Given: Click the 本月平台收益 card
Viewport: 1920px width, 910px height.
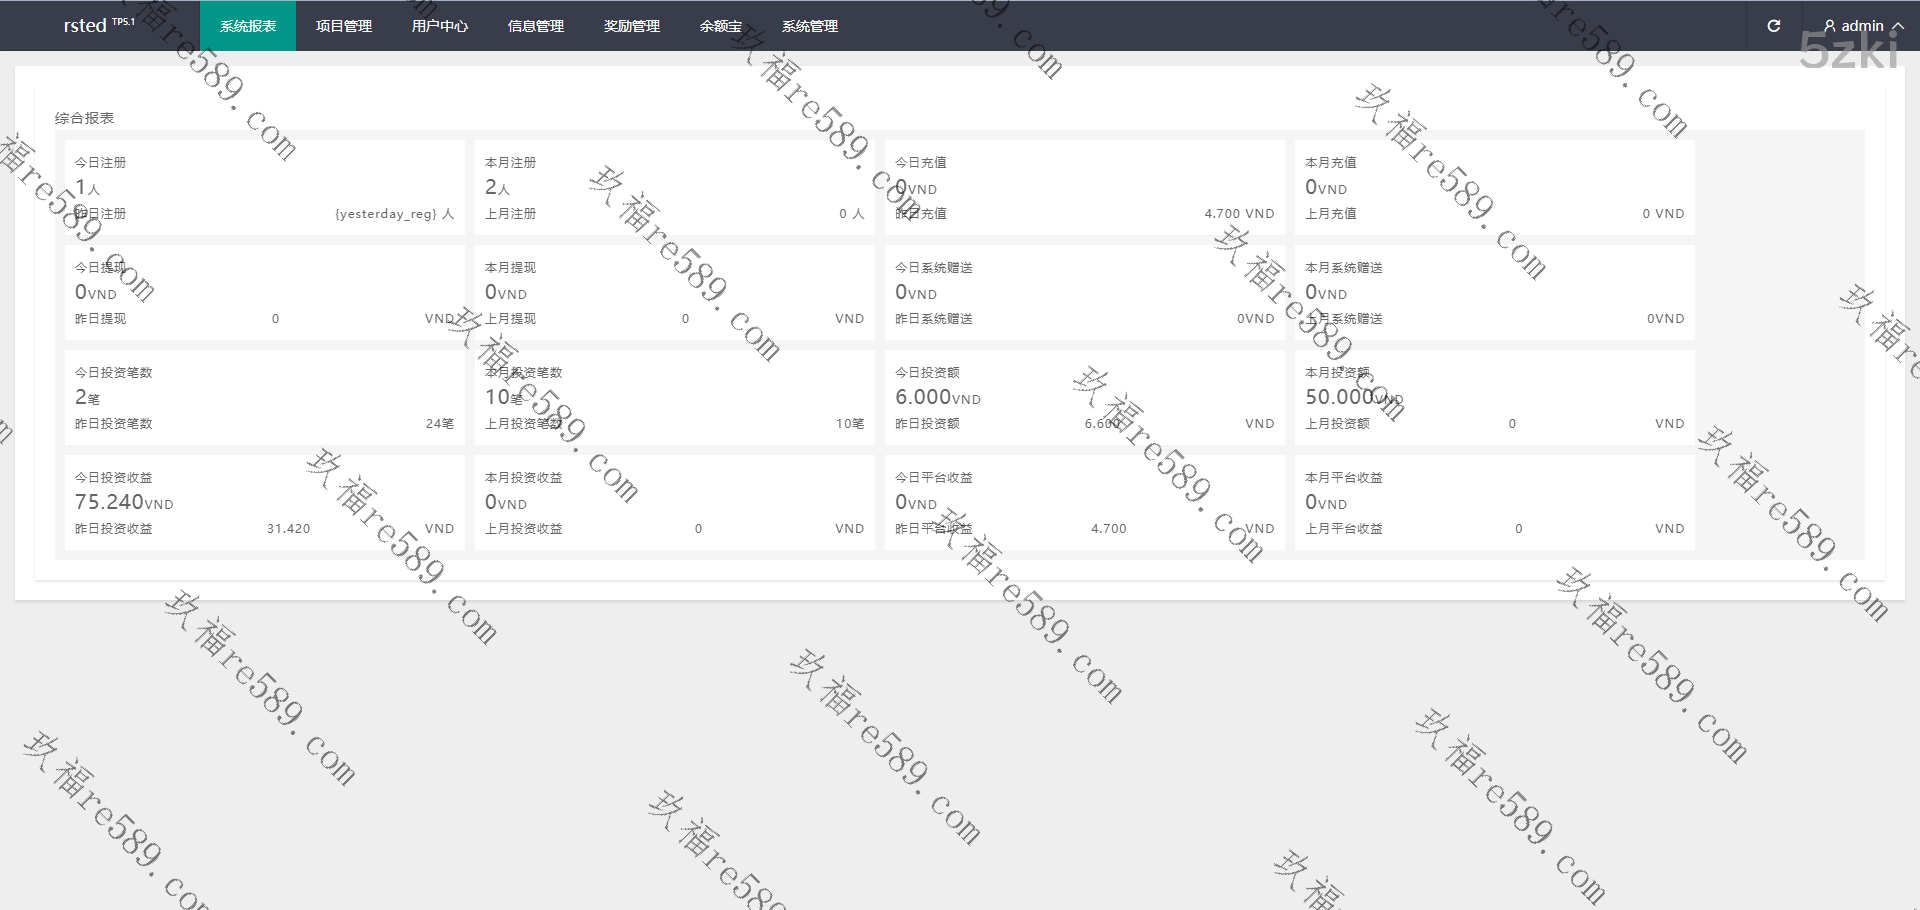Looking at the screenshot, I should (x=1494, y=502).
